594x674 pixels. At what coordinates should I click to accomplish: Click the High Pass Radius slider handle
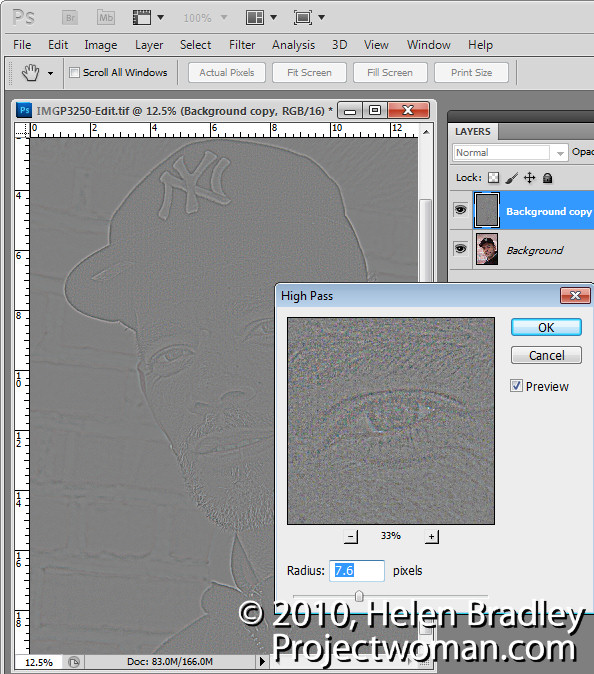pyautogui.click(x=359, y=596)
